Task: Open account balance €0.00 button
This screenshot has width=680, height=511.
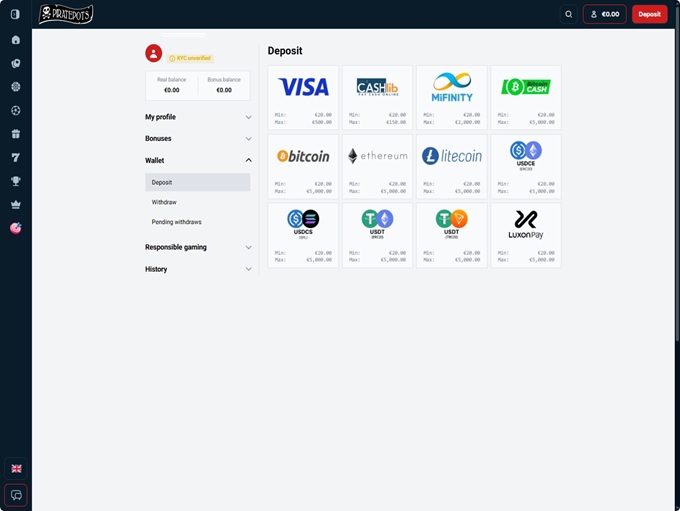Action: click(x=605, y=14)
